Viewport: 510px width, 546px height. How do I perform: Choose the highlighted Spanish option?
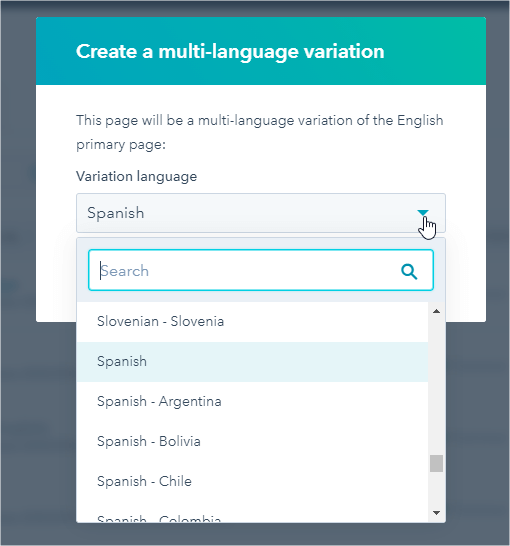[x=252, y=362]
